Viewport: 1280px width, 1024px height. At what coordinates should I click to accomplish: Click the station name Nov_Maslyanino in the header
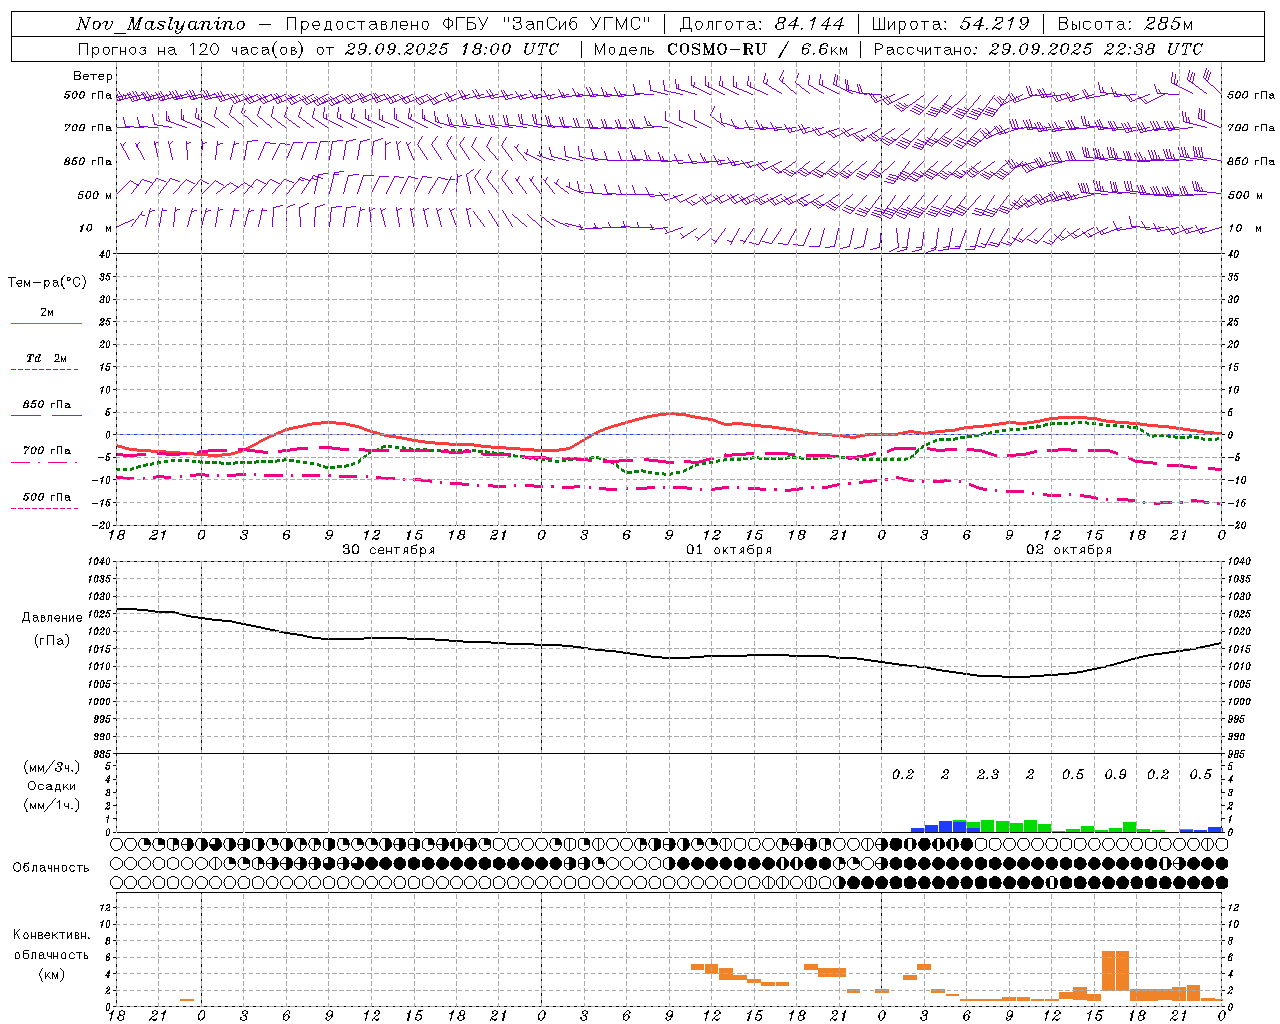tap(161, 24)
